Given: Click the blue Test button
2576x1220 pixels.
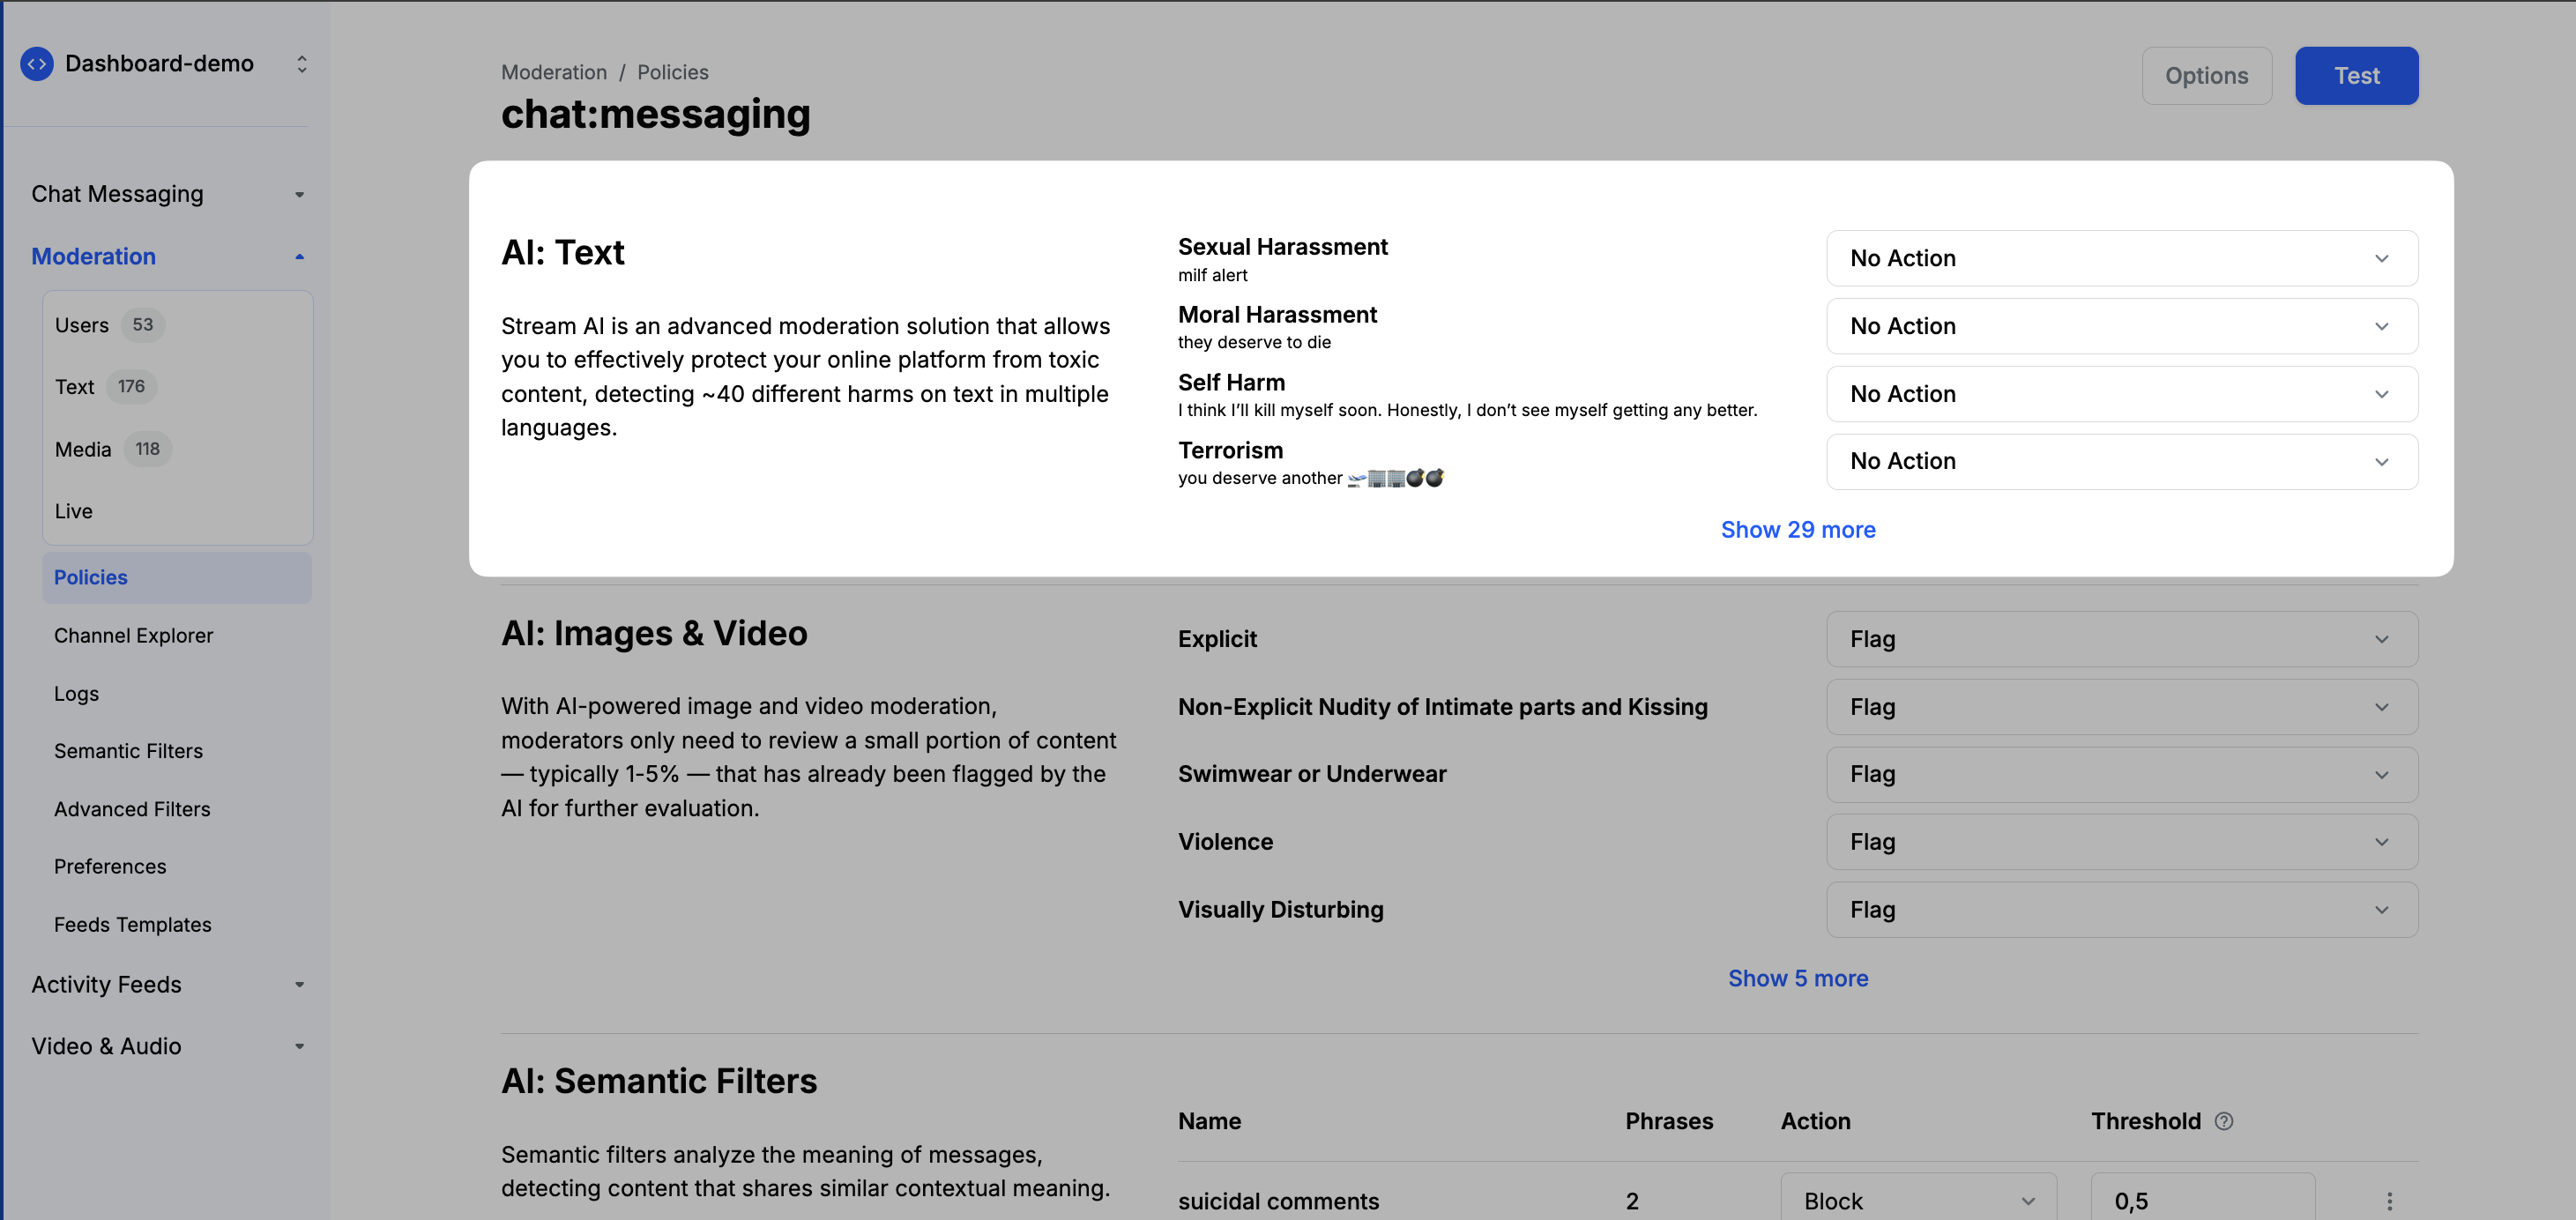Looking at the screenshot, I should pyautogui.click(x=2355, y=76).
